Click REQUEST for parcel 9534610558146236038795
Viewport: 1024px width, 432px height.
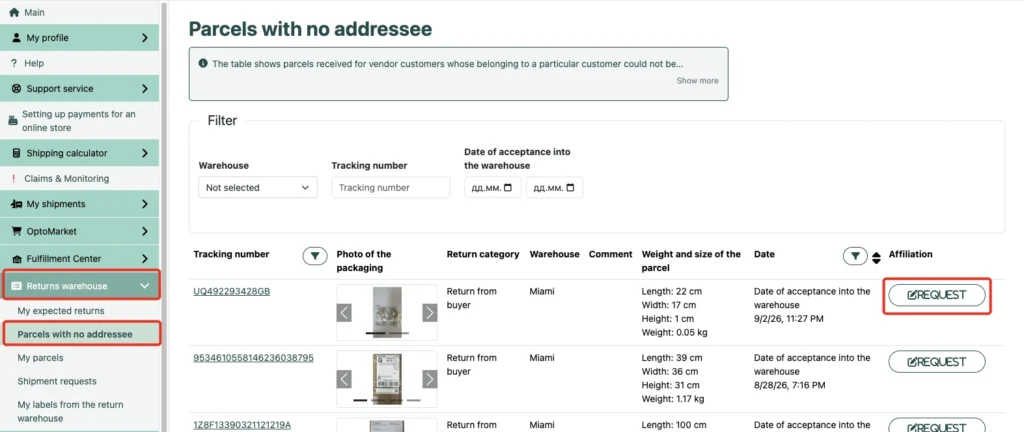click(x=936, y=362)
